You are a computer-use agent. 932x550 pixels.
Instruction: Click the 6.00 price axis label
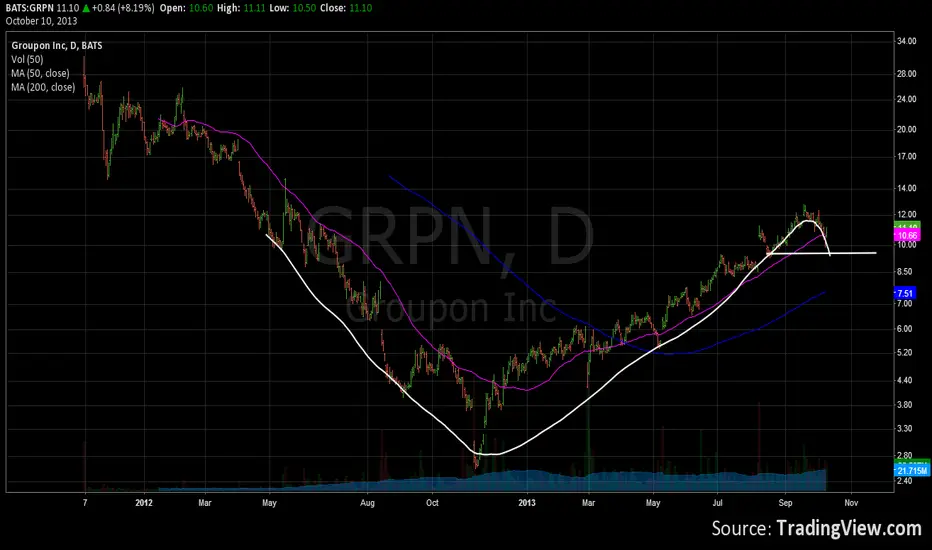click(x=904, y=329)
